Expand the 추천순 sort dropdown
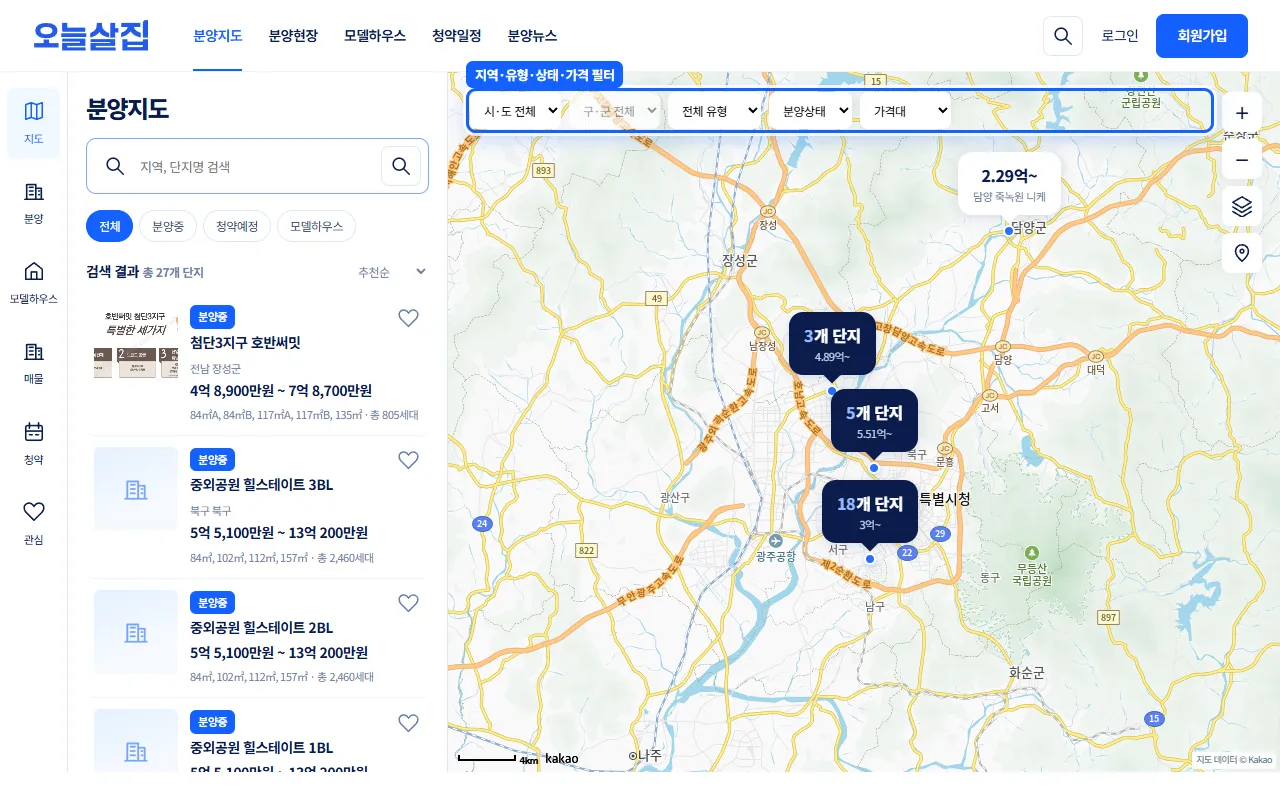This screenshot has height=800, width=1280. pyautogui.click(x=393, y=272)
